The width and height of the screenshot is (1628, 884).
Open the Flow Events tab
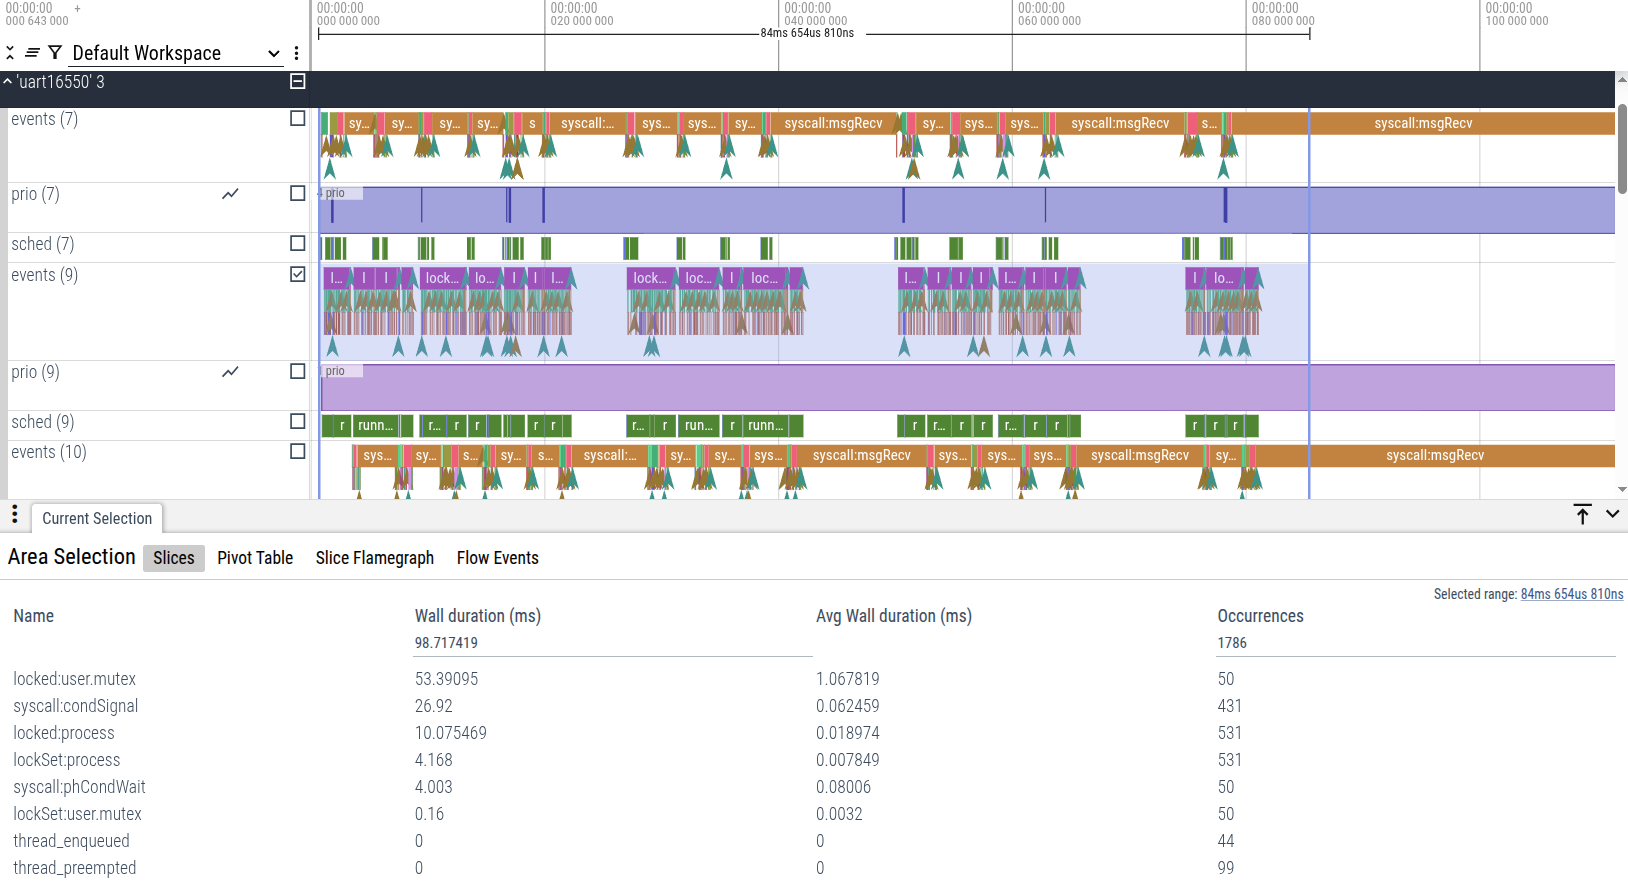498,558
